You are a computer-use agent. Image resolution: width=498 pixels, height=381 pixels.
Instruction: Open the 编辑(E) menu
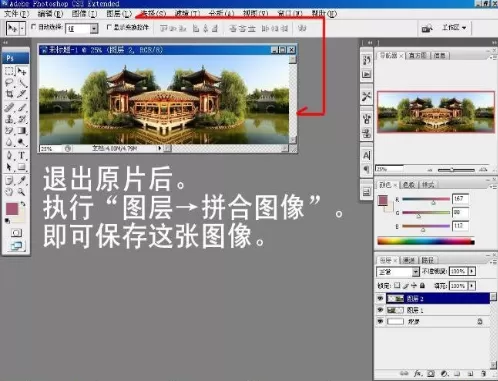(50, 14)
